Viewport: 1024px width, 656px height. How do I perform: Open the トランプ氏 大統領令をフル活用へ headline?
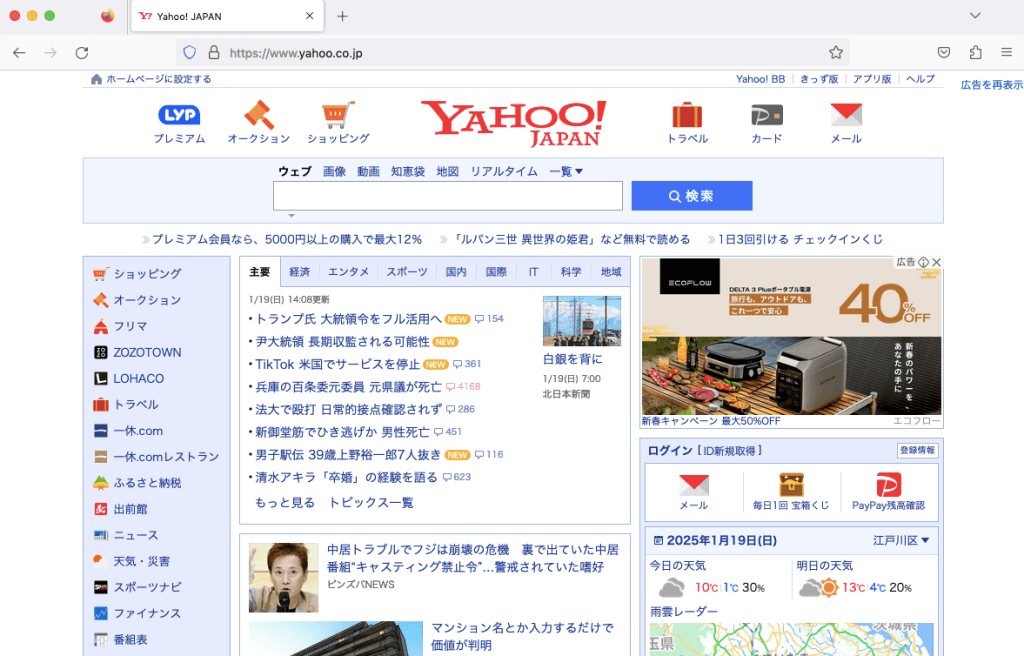[348, 319]
